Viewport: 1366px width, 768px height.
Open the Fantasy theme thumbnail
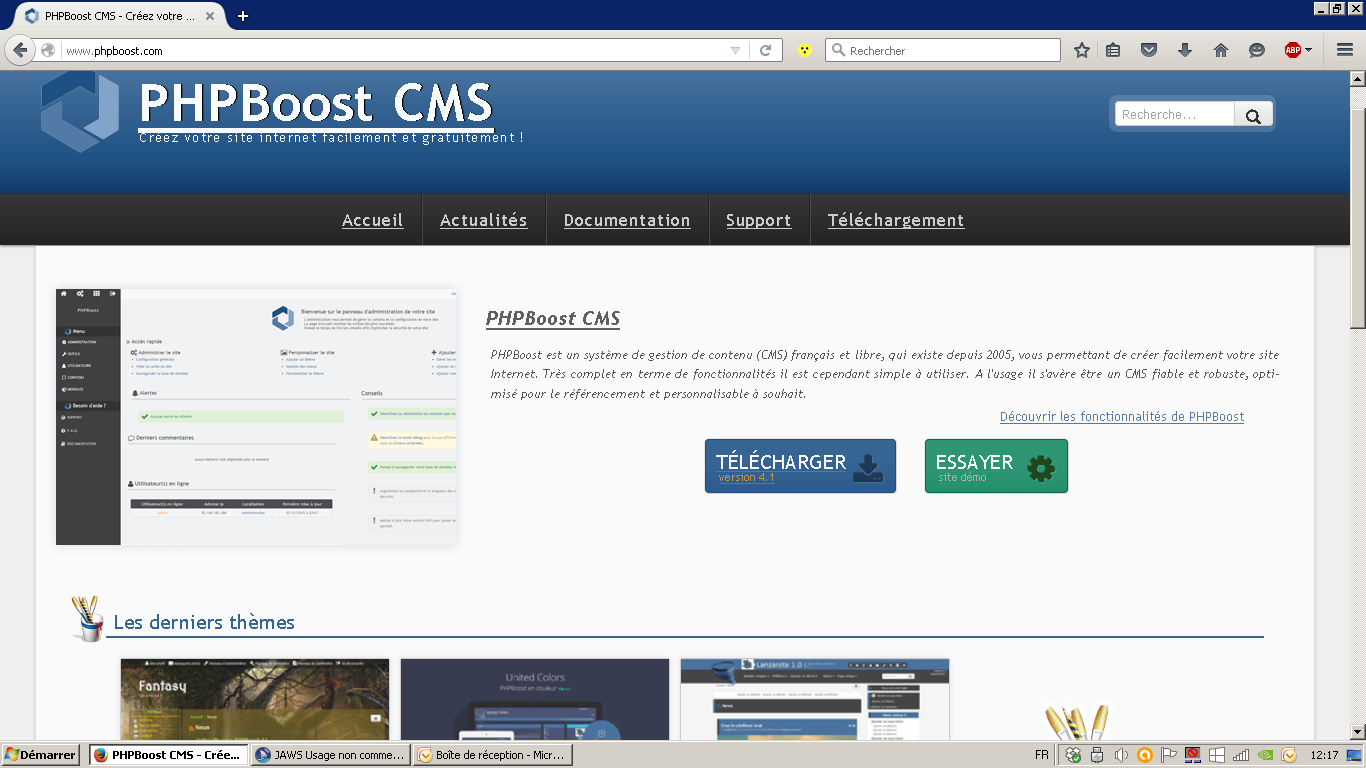click(255, 699)
